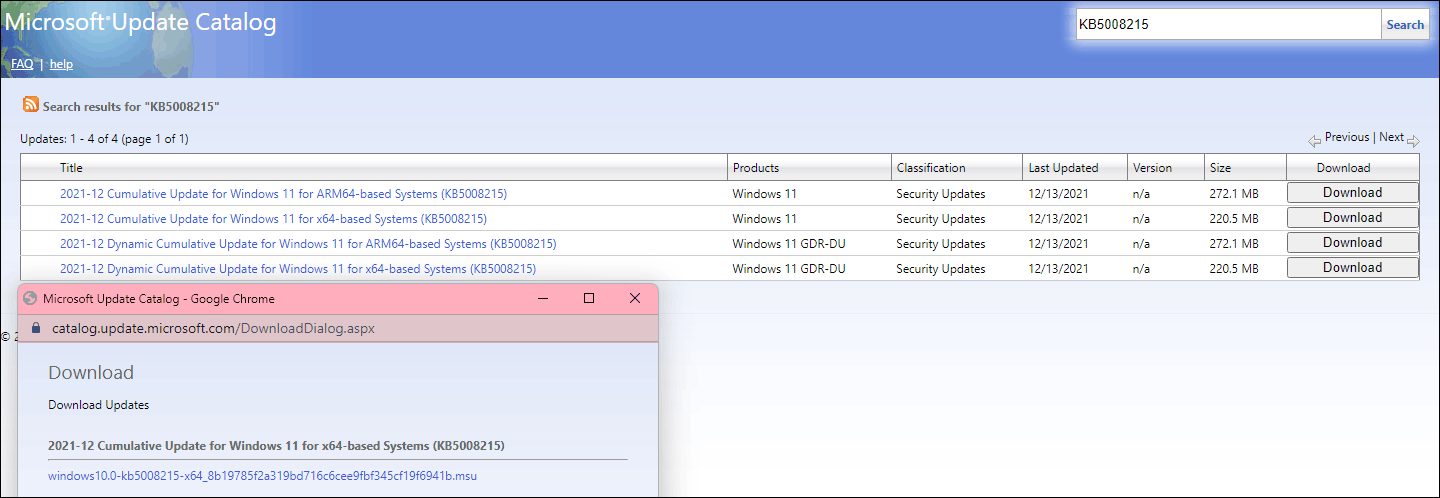The image size is (1440, 498).
Task: Click '12/13/2021' date in first row
Action: [1058, 194]
